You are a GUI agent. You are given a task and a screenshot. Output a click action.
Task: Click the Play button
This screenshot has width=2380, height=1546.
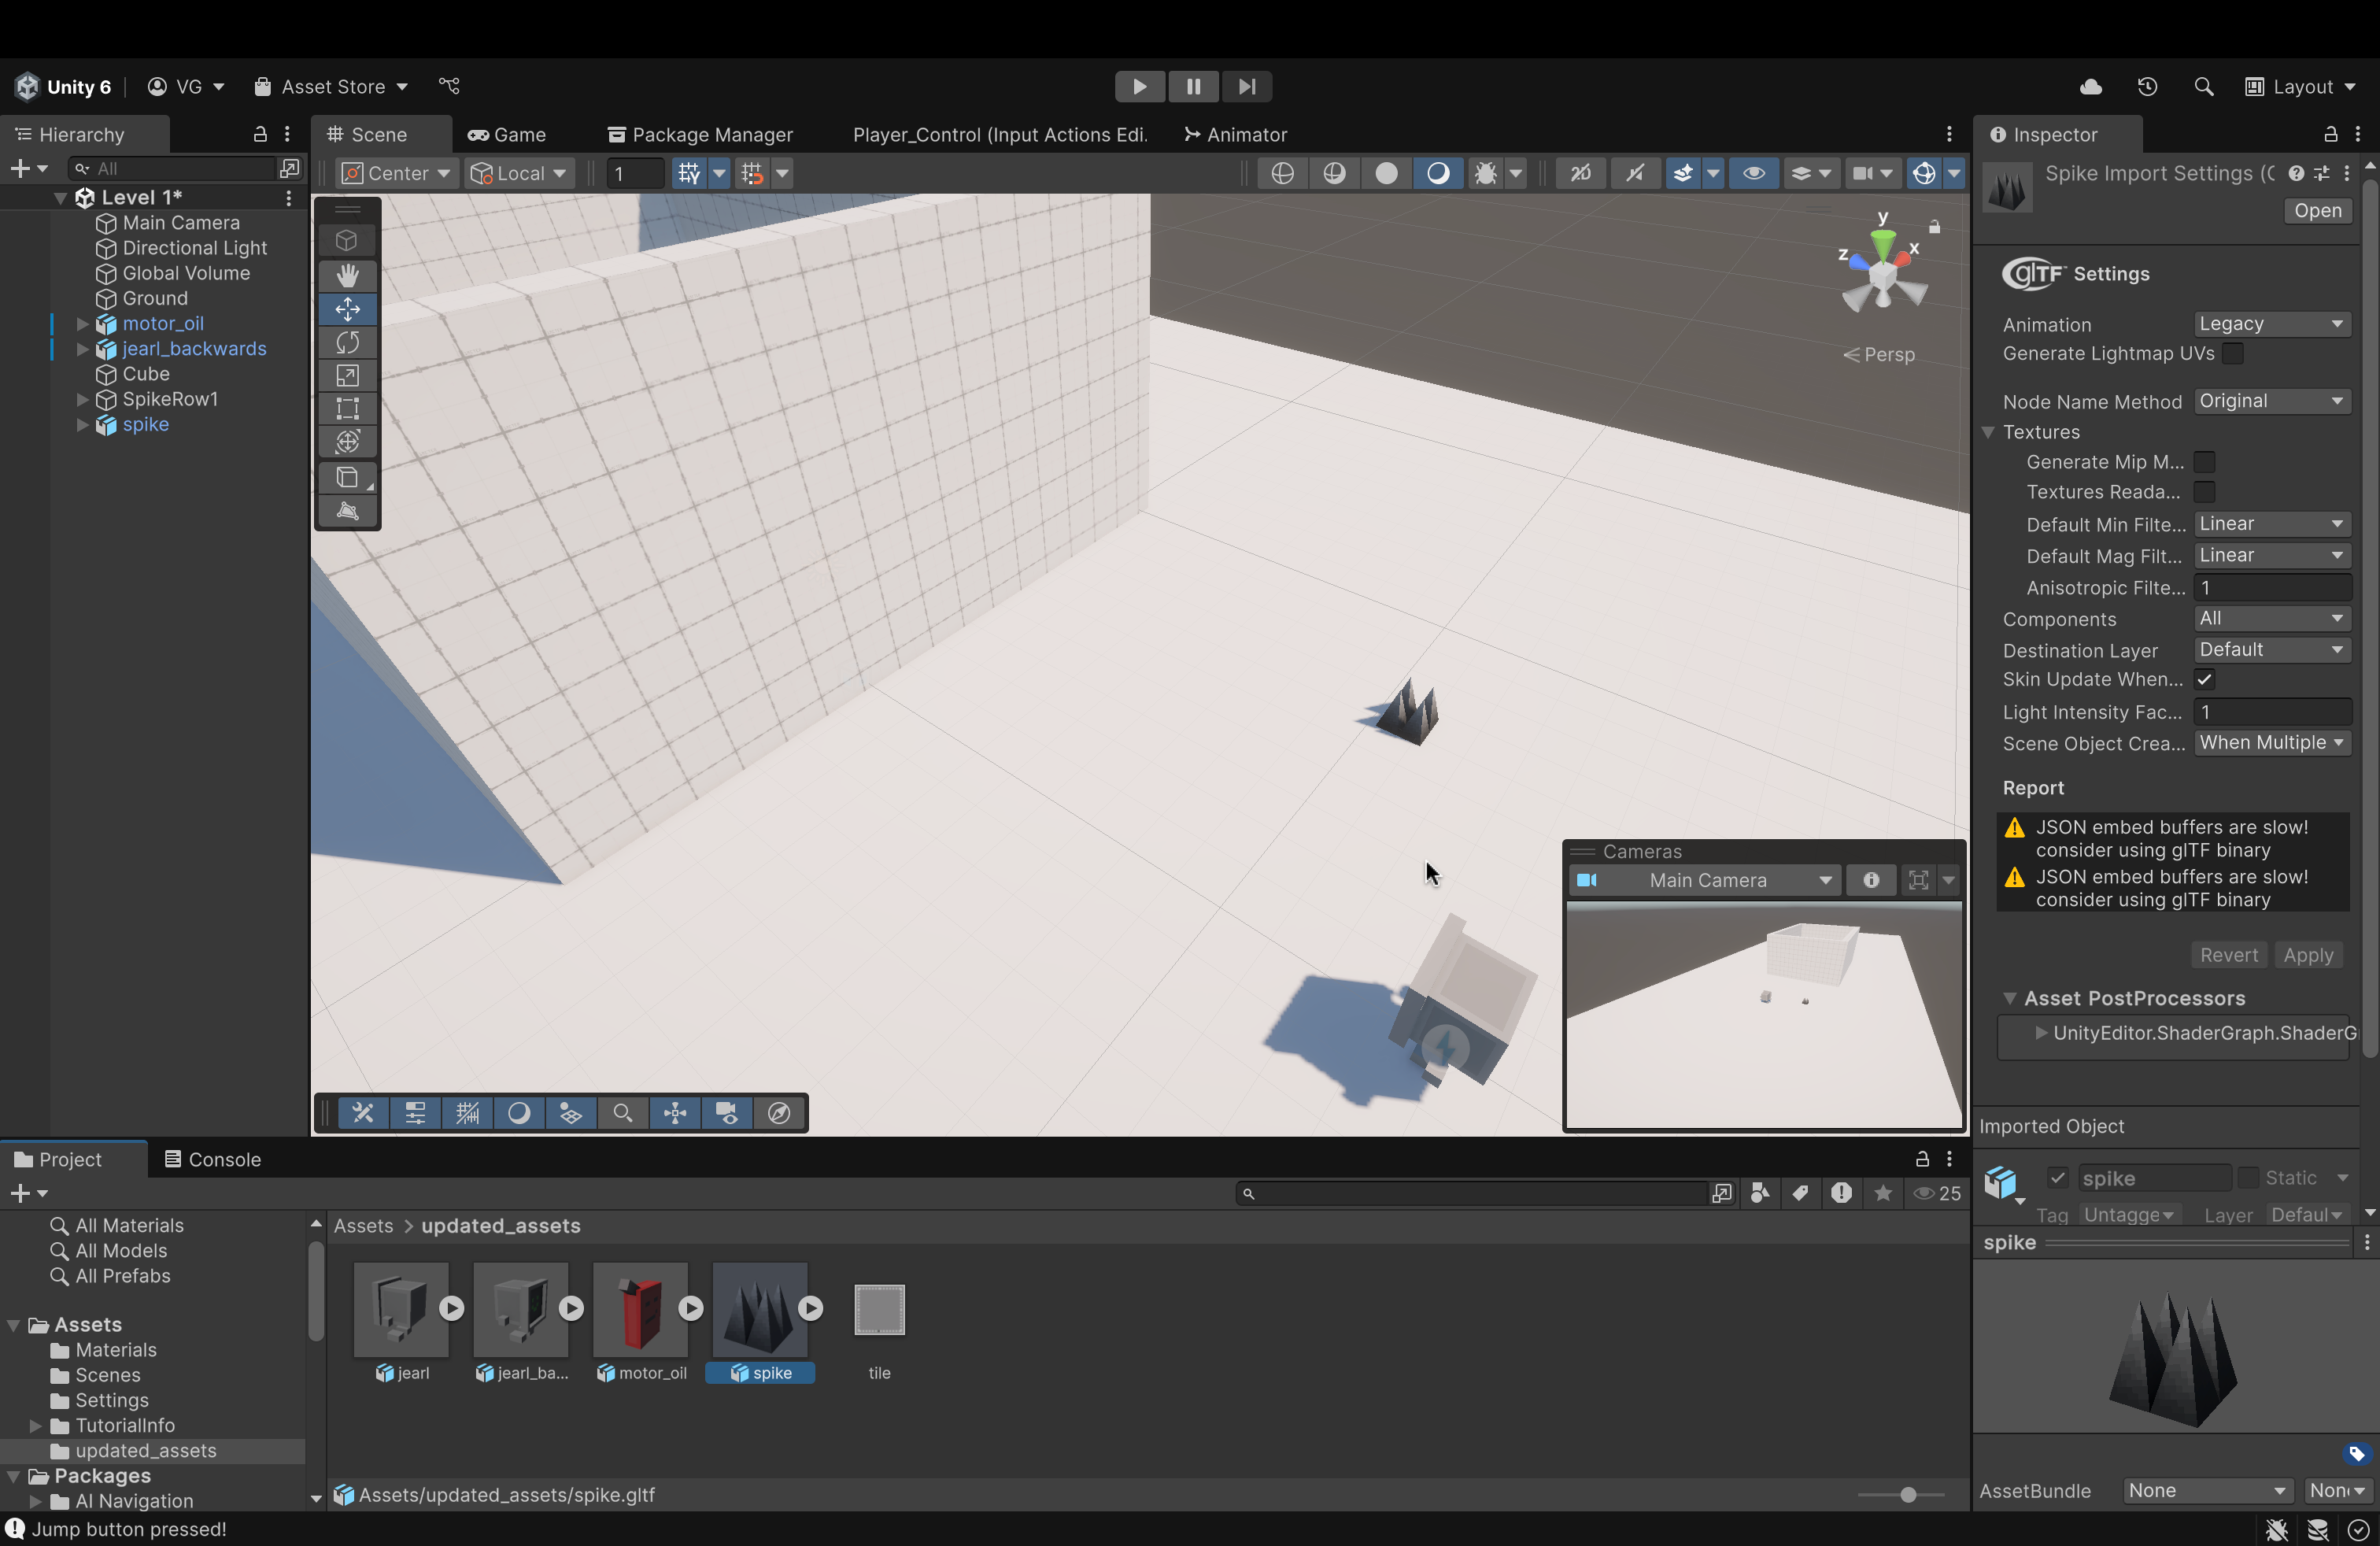[x=1139, y=87]
